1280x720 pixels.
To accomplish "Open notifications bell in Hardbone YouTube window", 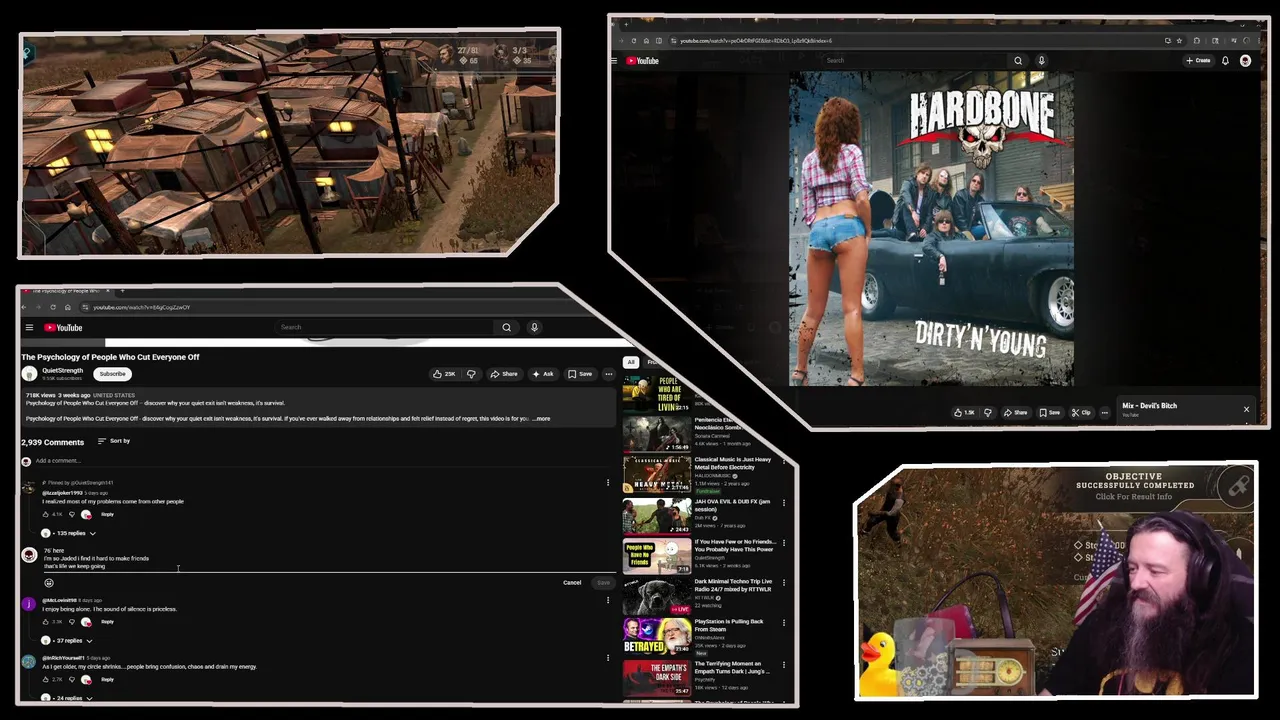I will coord(1225,61).
